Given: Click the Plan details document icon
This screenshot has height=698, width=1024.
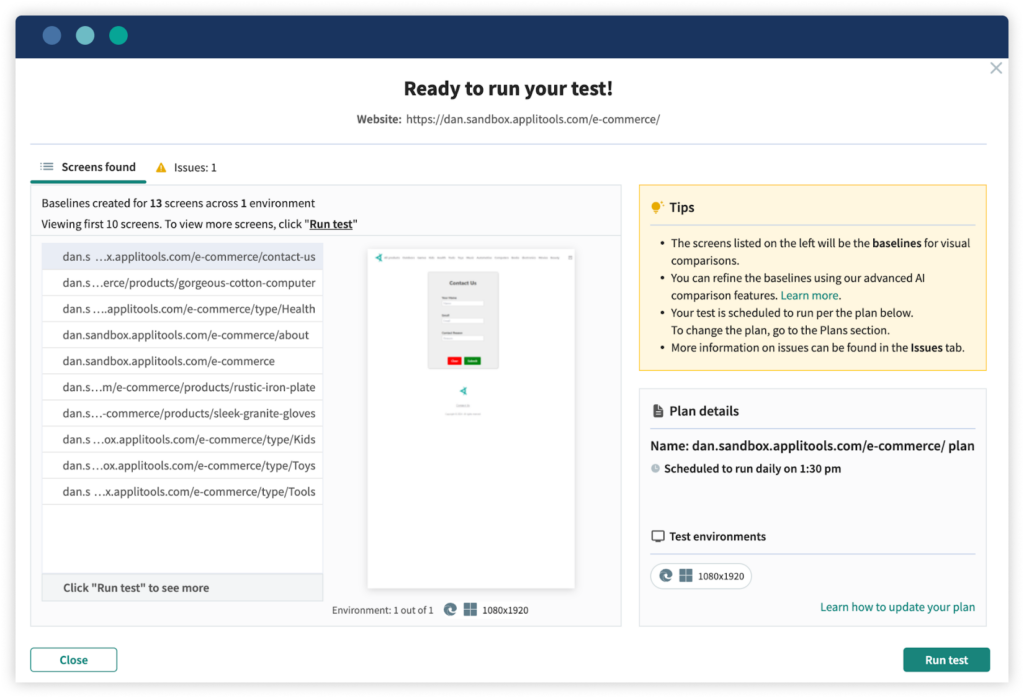Looking at the screenshot, I should [x=657, y=411].
